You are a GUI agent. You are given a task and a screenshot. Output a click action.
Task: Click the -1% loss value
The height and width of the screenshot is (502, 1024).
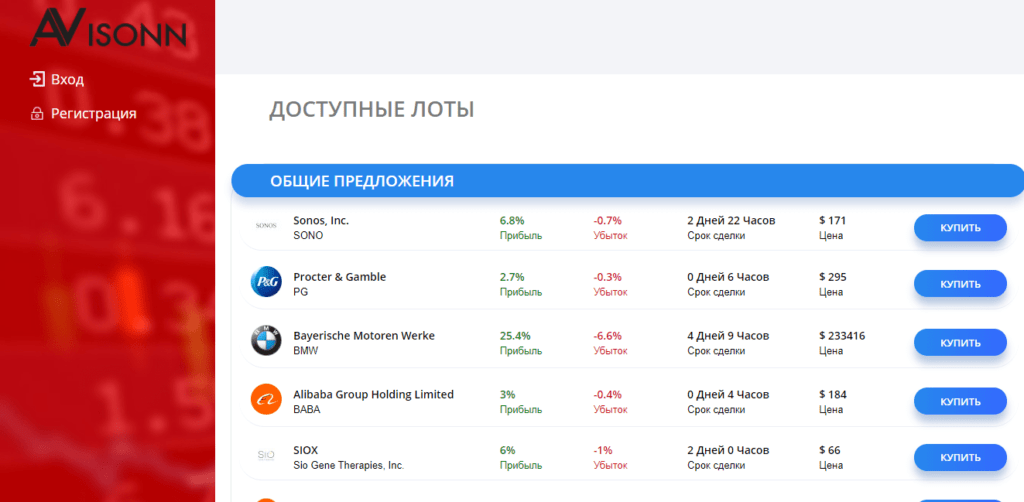603,450
